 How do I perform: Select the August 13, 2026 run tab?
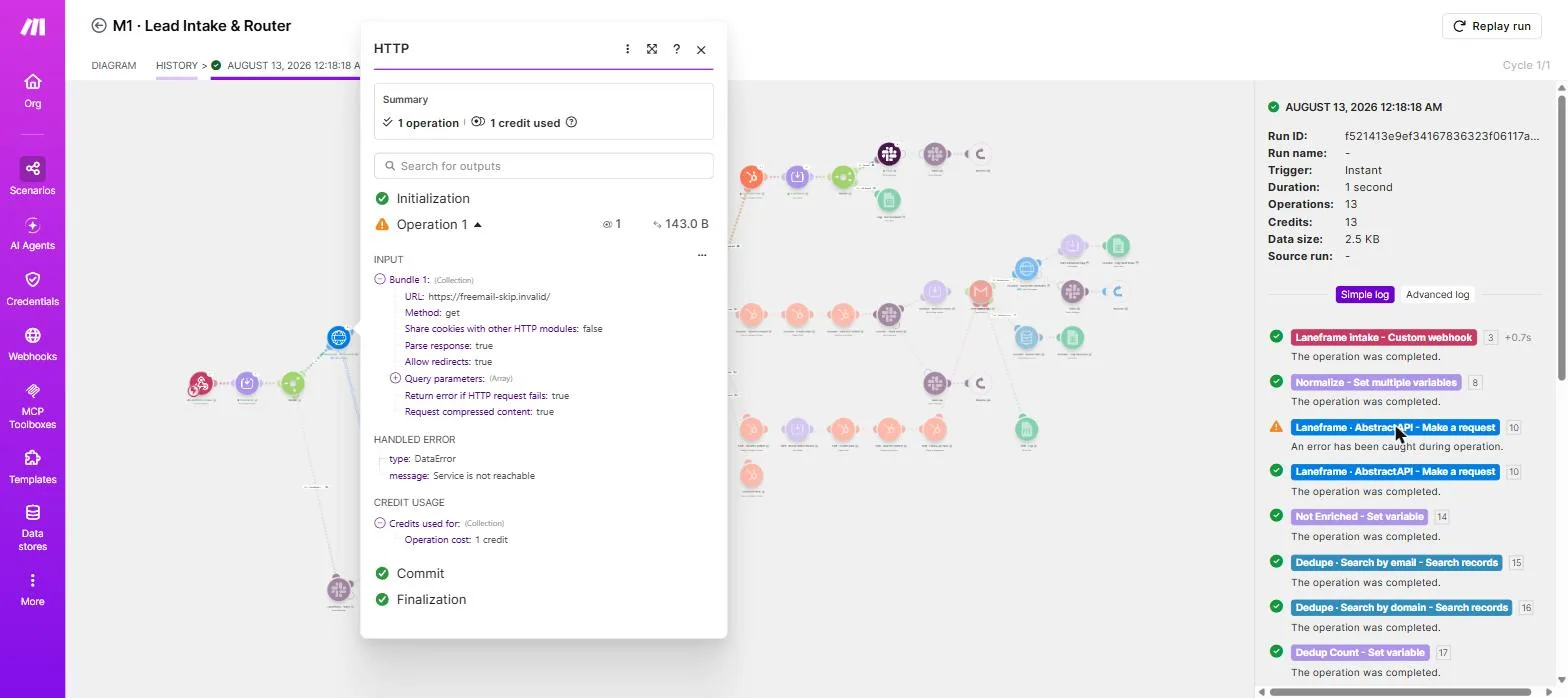coord(286,66)
